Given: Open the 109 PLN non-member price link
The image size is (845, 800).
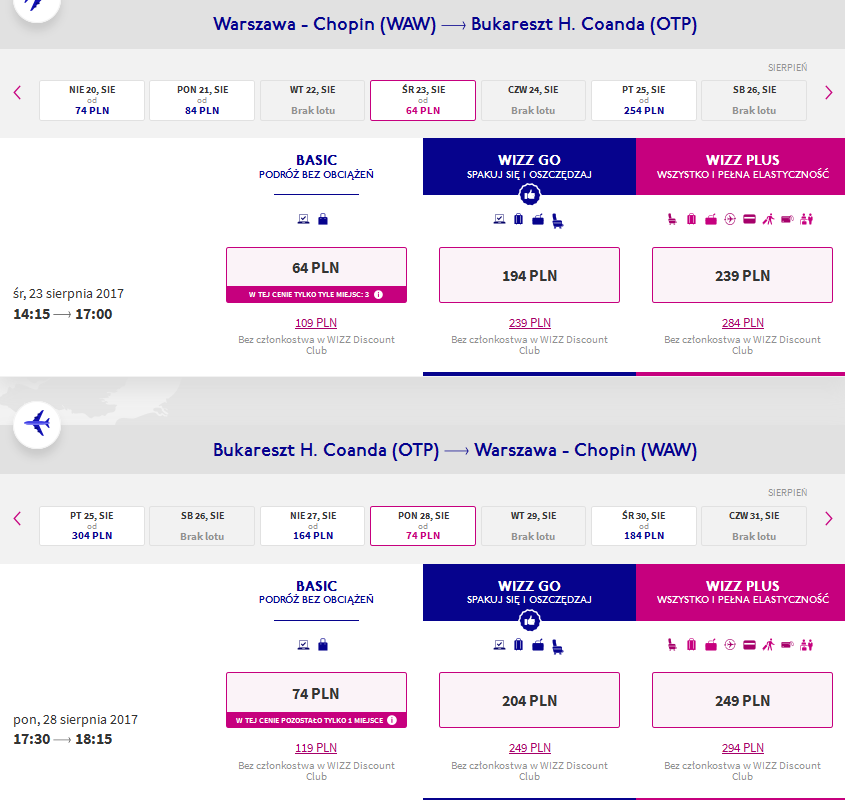Looking at the screenshot, I should tap(316, 322).
